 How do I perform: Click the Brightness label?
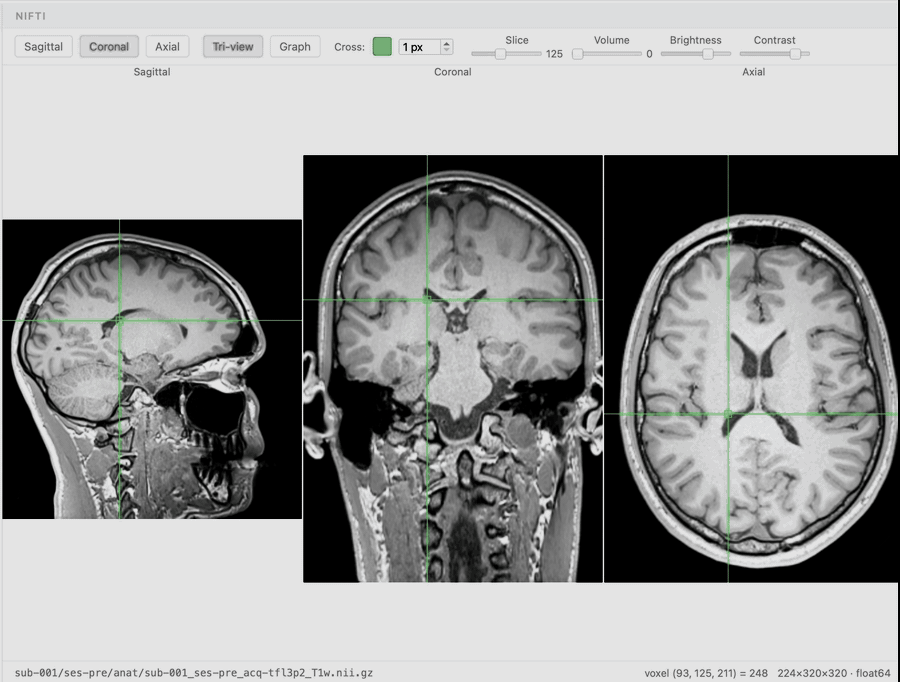696,40
